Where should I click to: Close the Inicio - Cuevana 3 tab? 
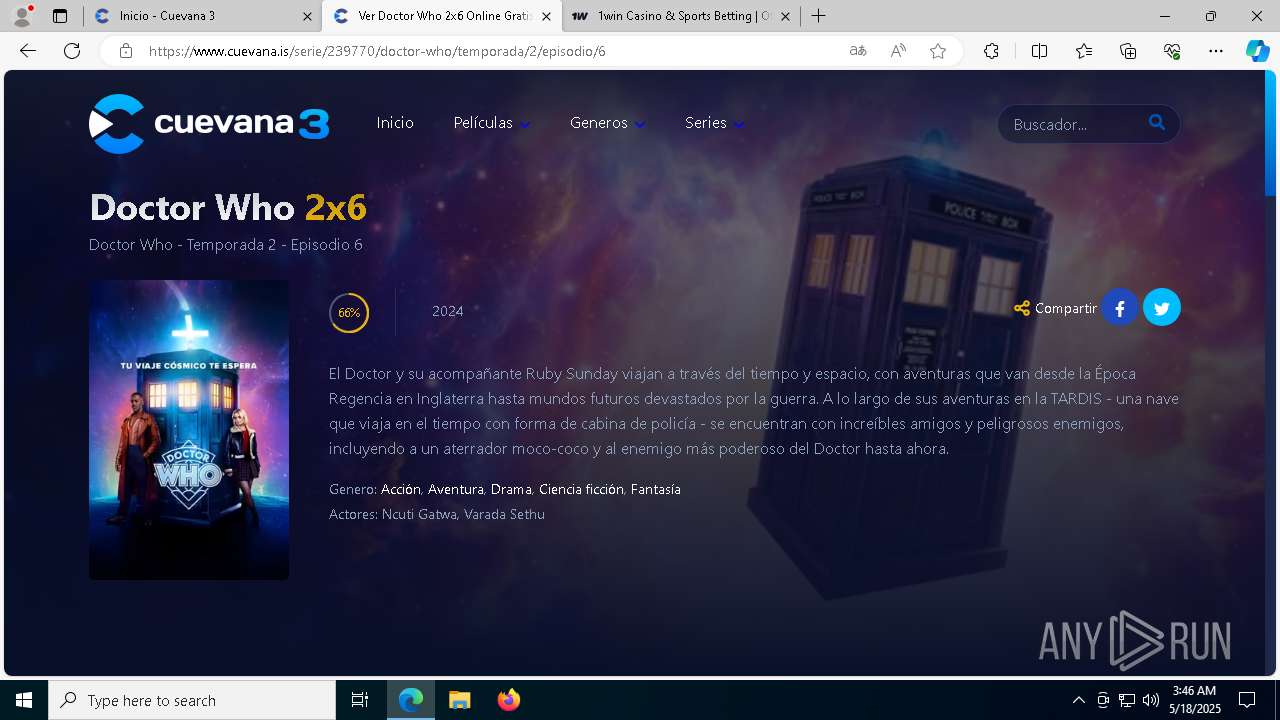(x=306, y=16)
